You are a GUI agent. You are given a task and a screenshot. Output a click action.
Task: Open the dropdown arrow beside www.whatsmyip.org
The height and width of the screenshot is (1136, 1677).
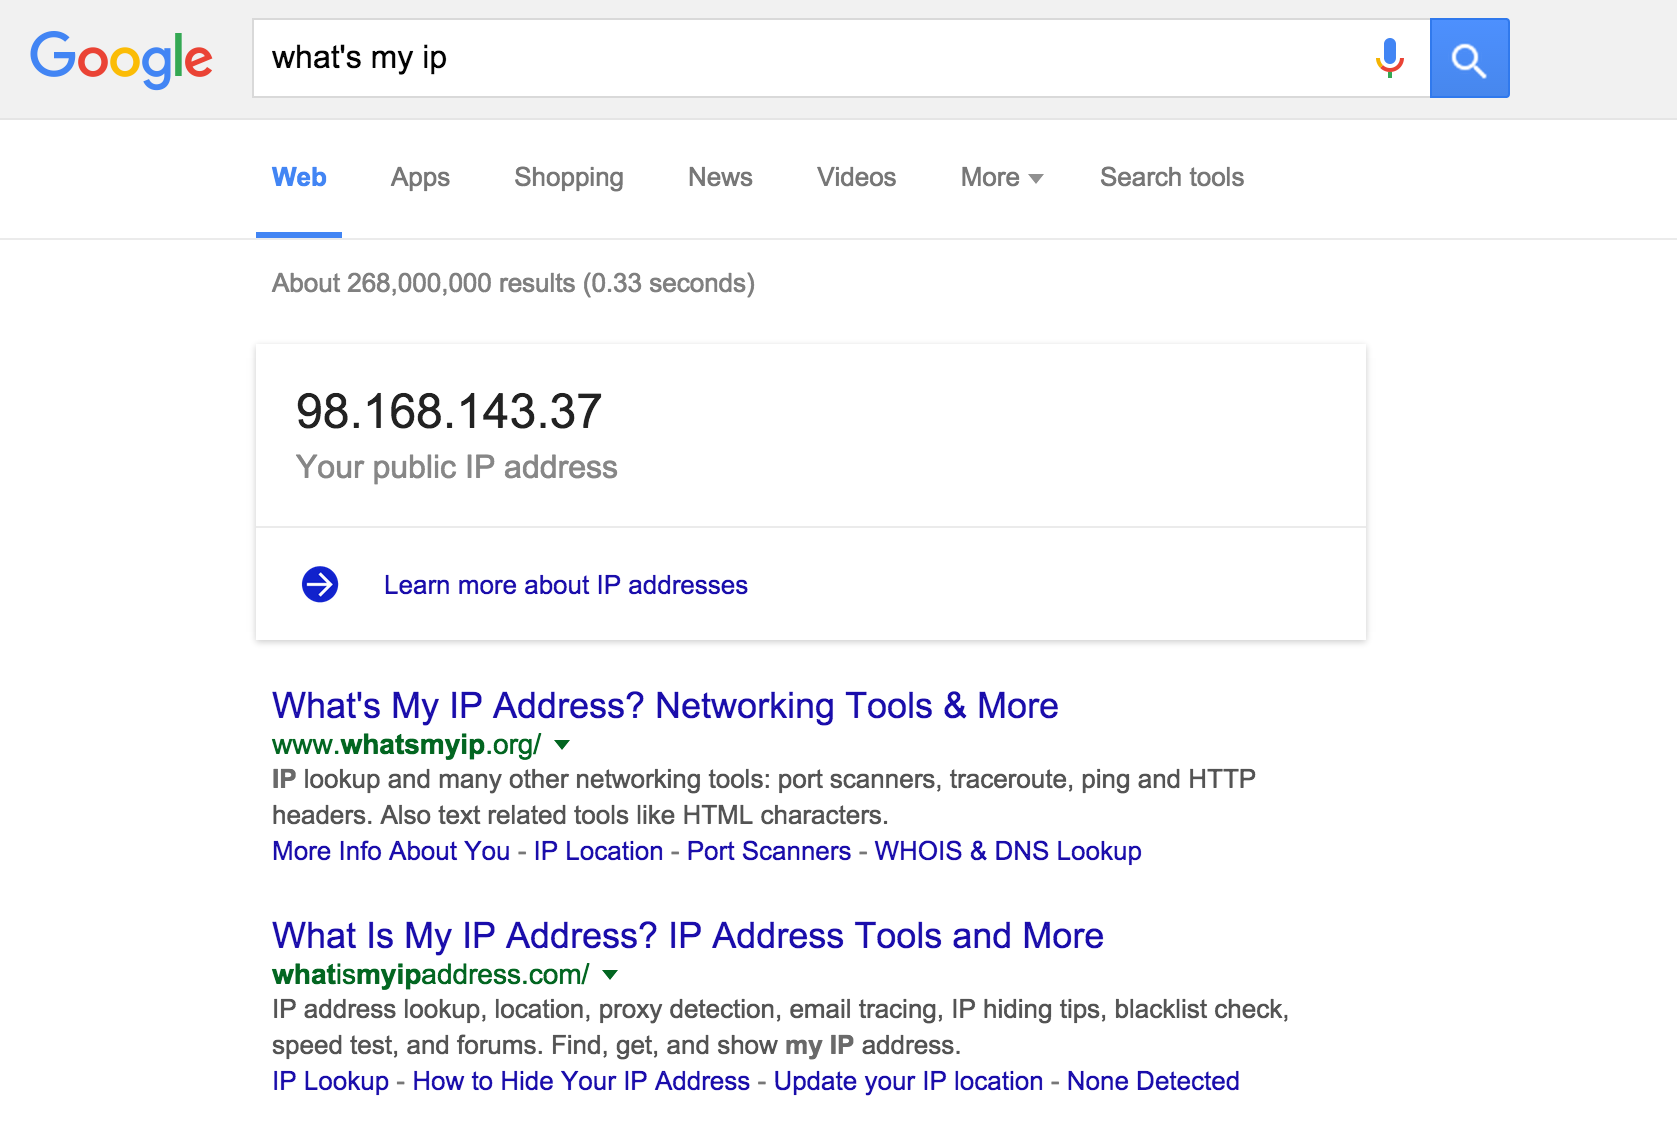[562, 745]
